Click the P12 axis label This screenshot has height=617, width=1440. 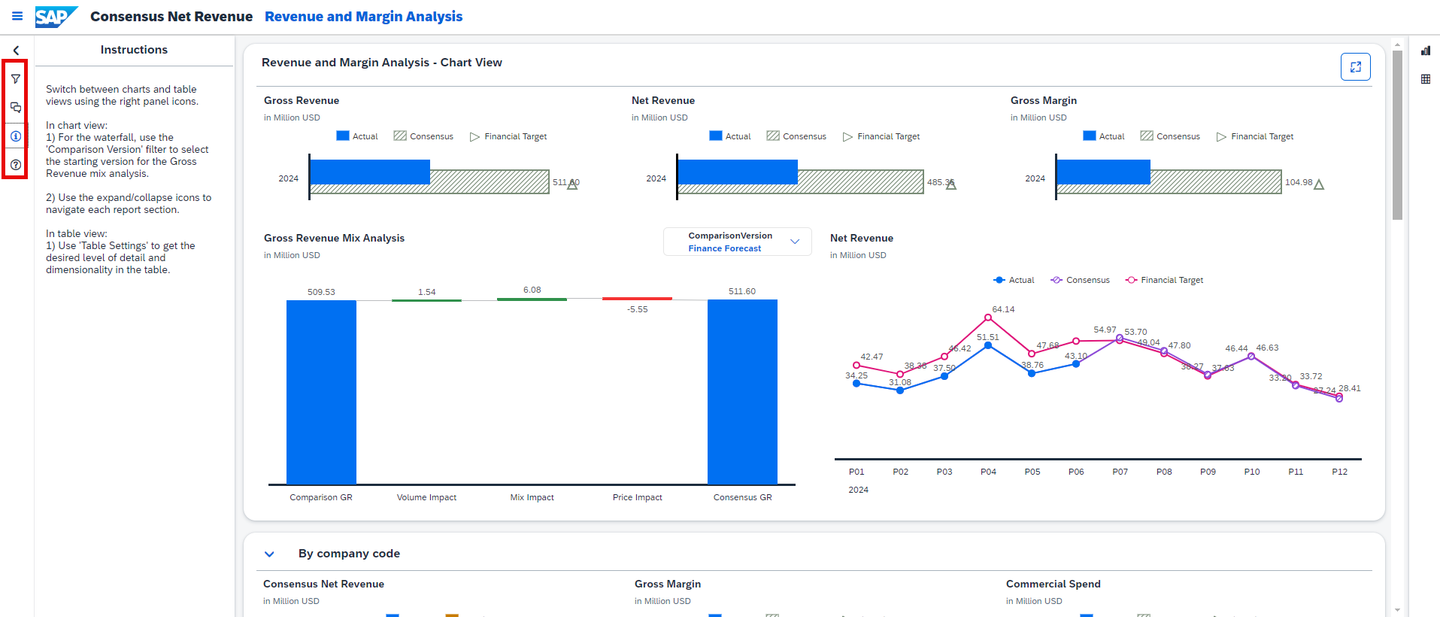(1339, 471)
